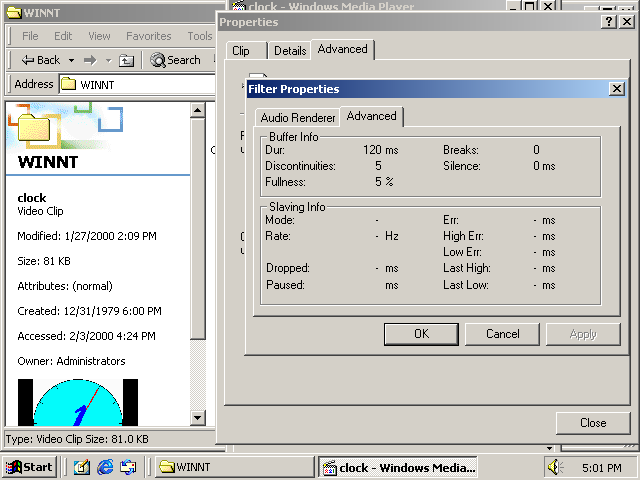This screenshot has height=480, width=640.
Task: Launch Internet Explorer from quick launch
Action: [x=105, y=467]
